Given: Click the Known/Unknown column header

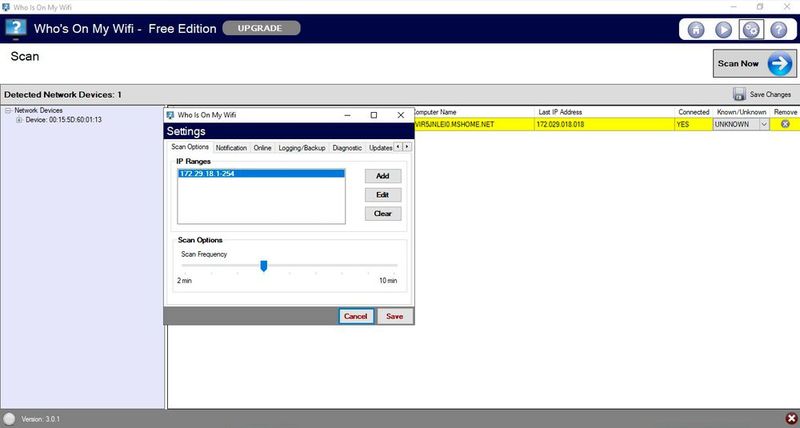Looking at the screenshot, I should click(x=741, y=112).
